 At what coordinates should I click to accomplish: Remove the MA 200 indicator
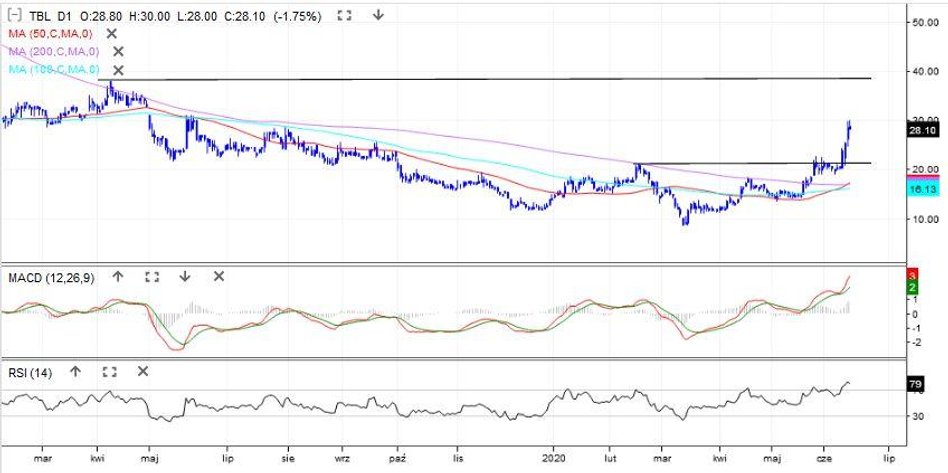[118, 52]
